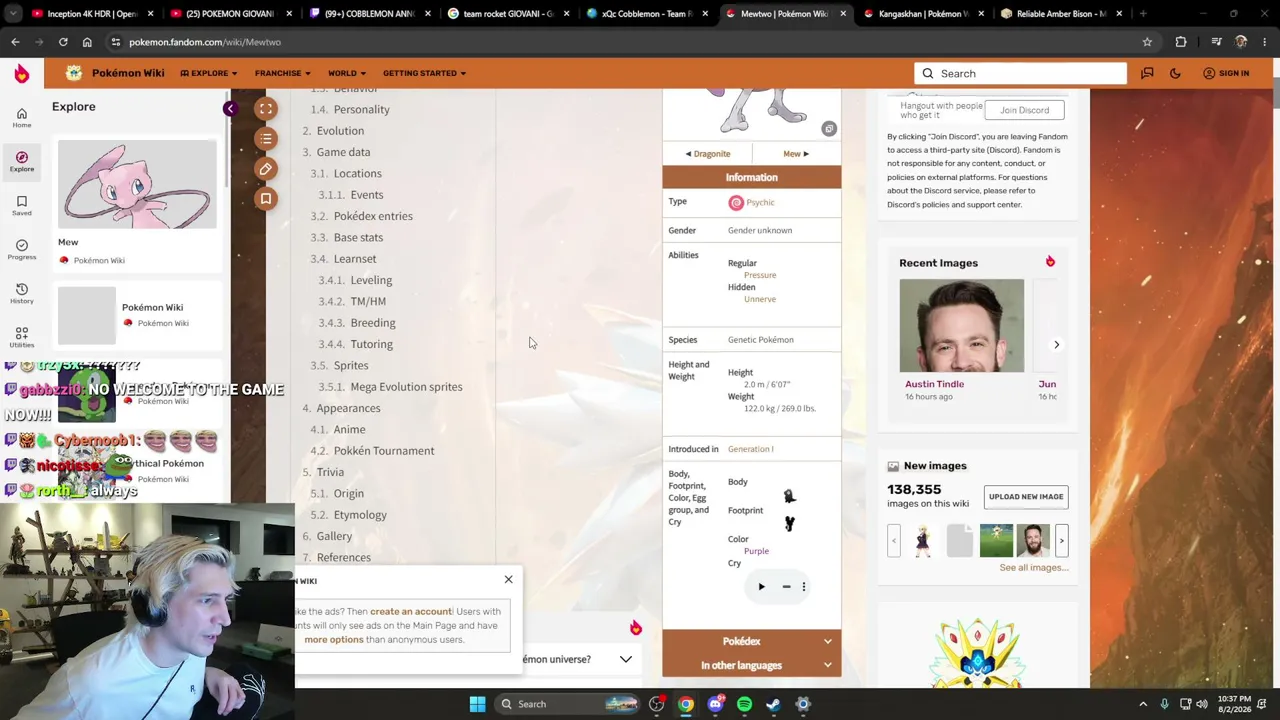The height and width of the screenshot is (720, 1280).
Task: Open the Mewtwo image gallery icon
Action: click(x=829, y=129)
